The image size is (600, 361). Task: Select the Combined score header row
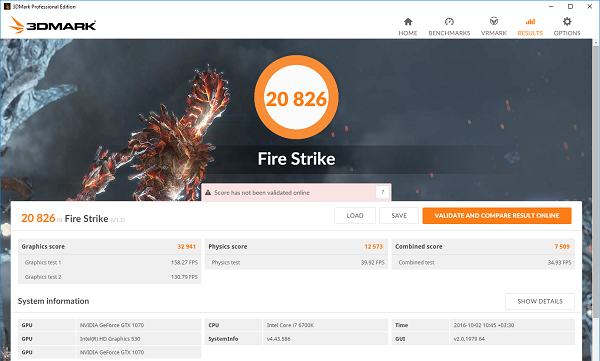point(483,247)
